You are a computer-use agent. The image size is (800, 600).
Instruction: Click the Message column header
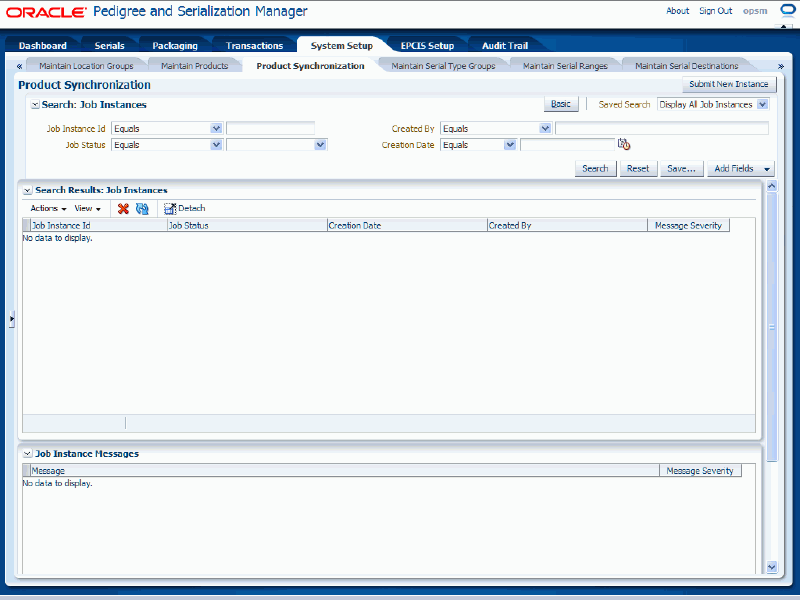point(345,471)
